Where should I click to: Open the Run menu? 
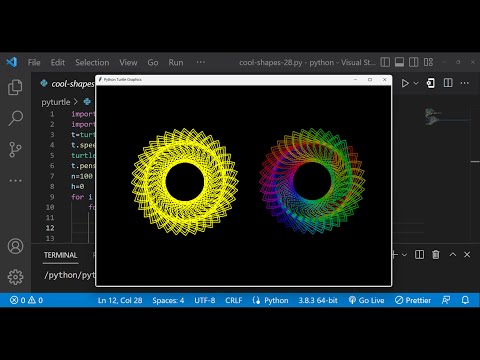[x=176, y=62]
